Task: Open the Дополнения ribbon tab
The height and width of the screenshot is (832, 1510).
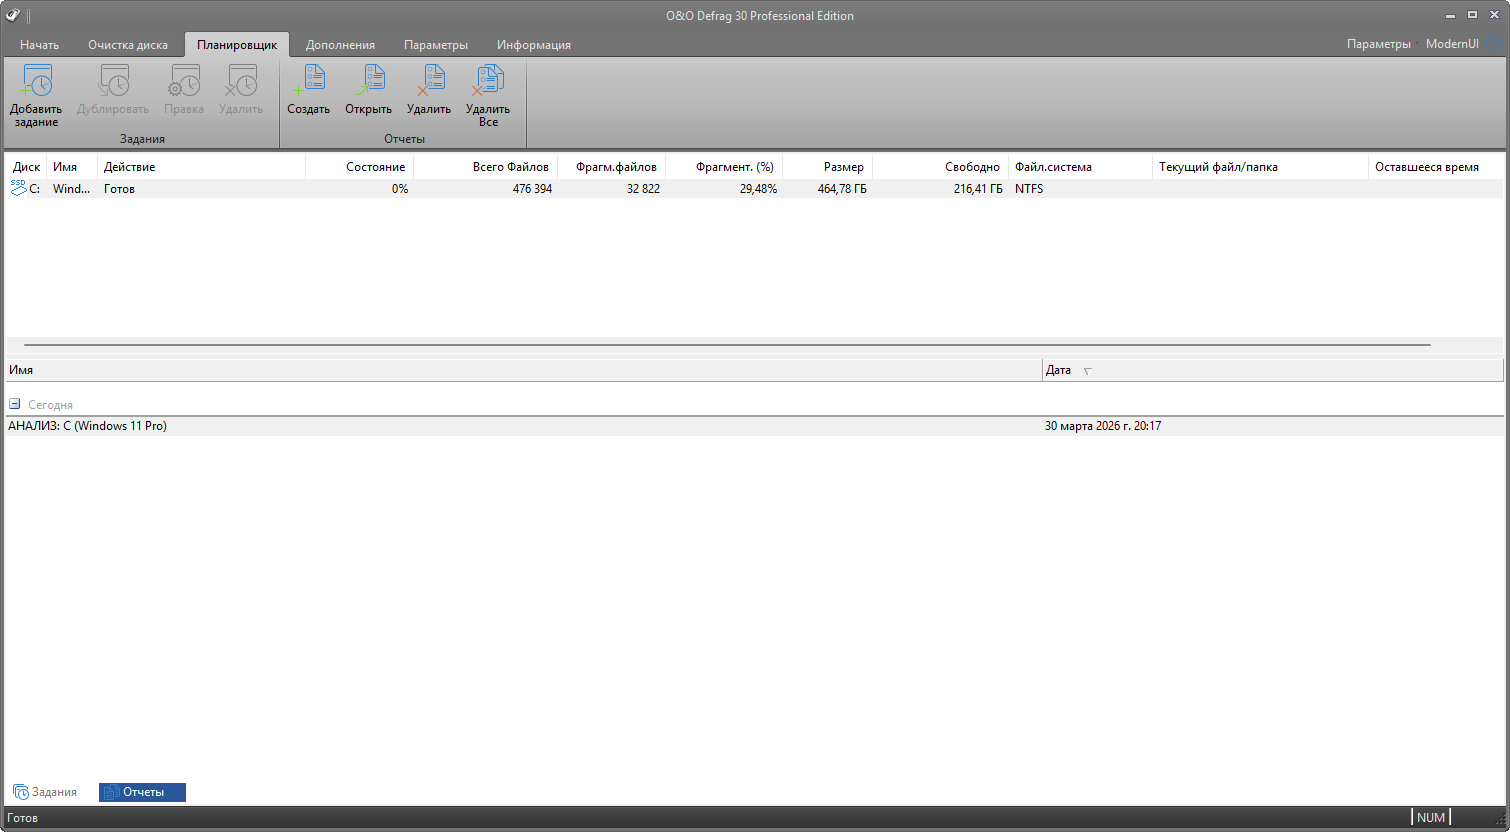Action: click(x=340, y=45)
